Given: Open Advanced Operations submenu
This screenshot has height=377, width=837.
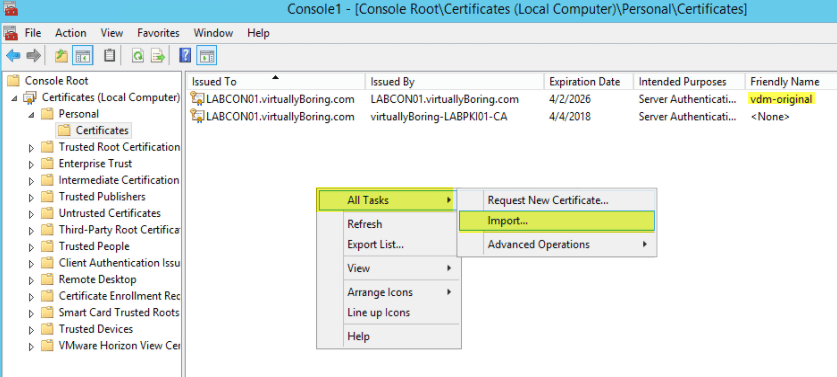Looking at the screenshot, I should tap(556, 244).
